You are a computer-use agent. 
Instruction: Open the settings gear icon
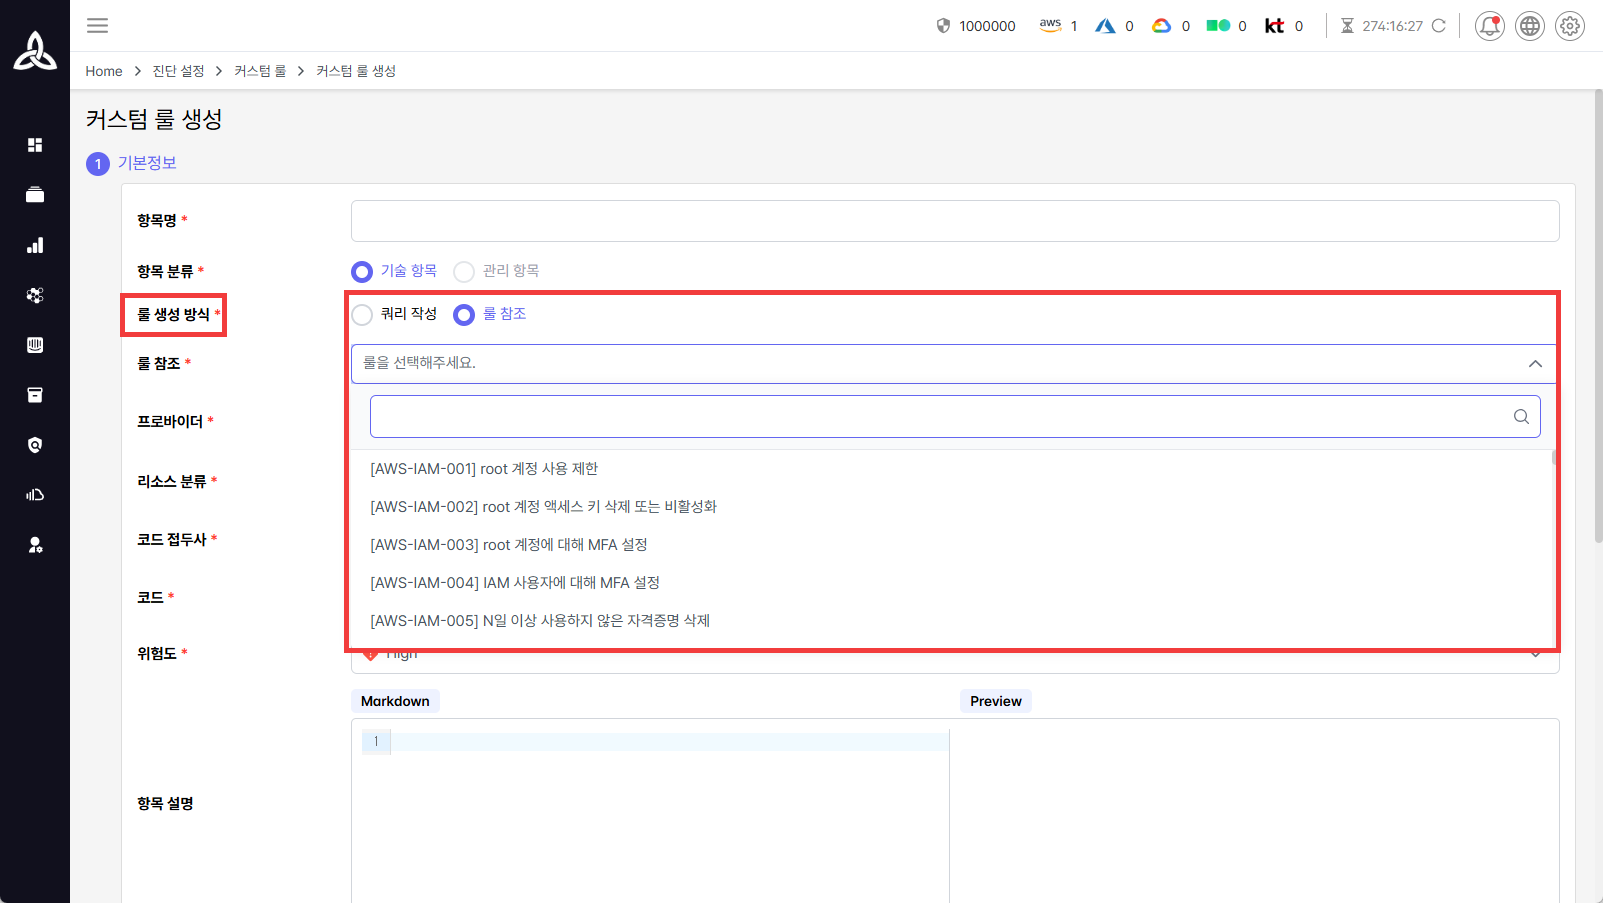pyautogui.click(x=1569, y=26)
